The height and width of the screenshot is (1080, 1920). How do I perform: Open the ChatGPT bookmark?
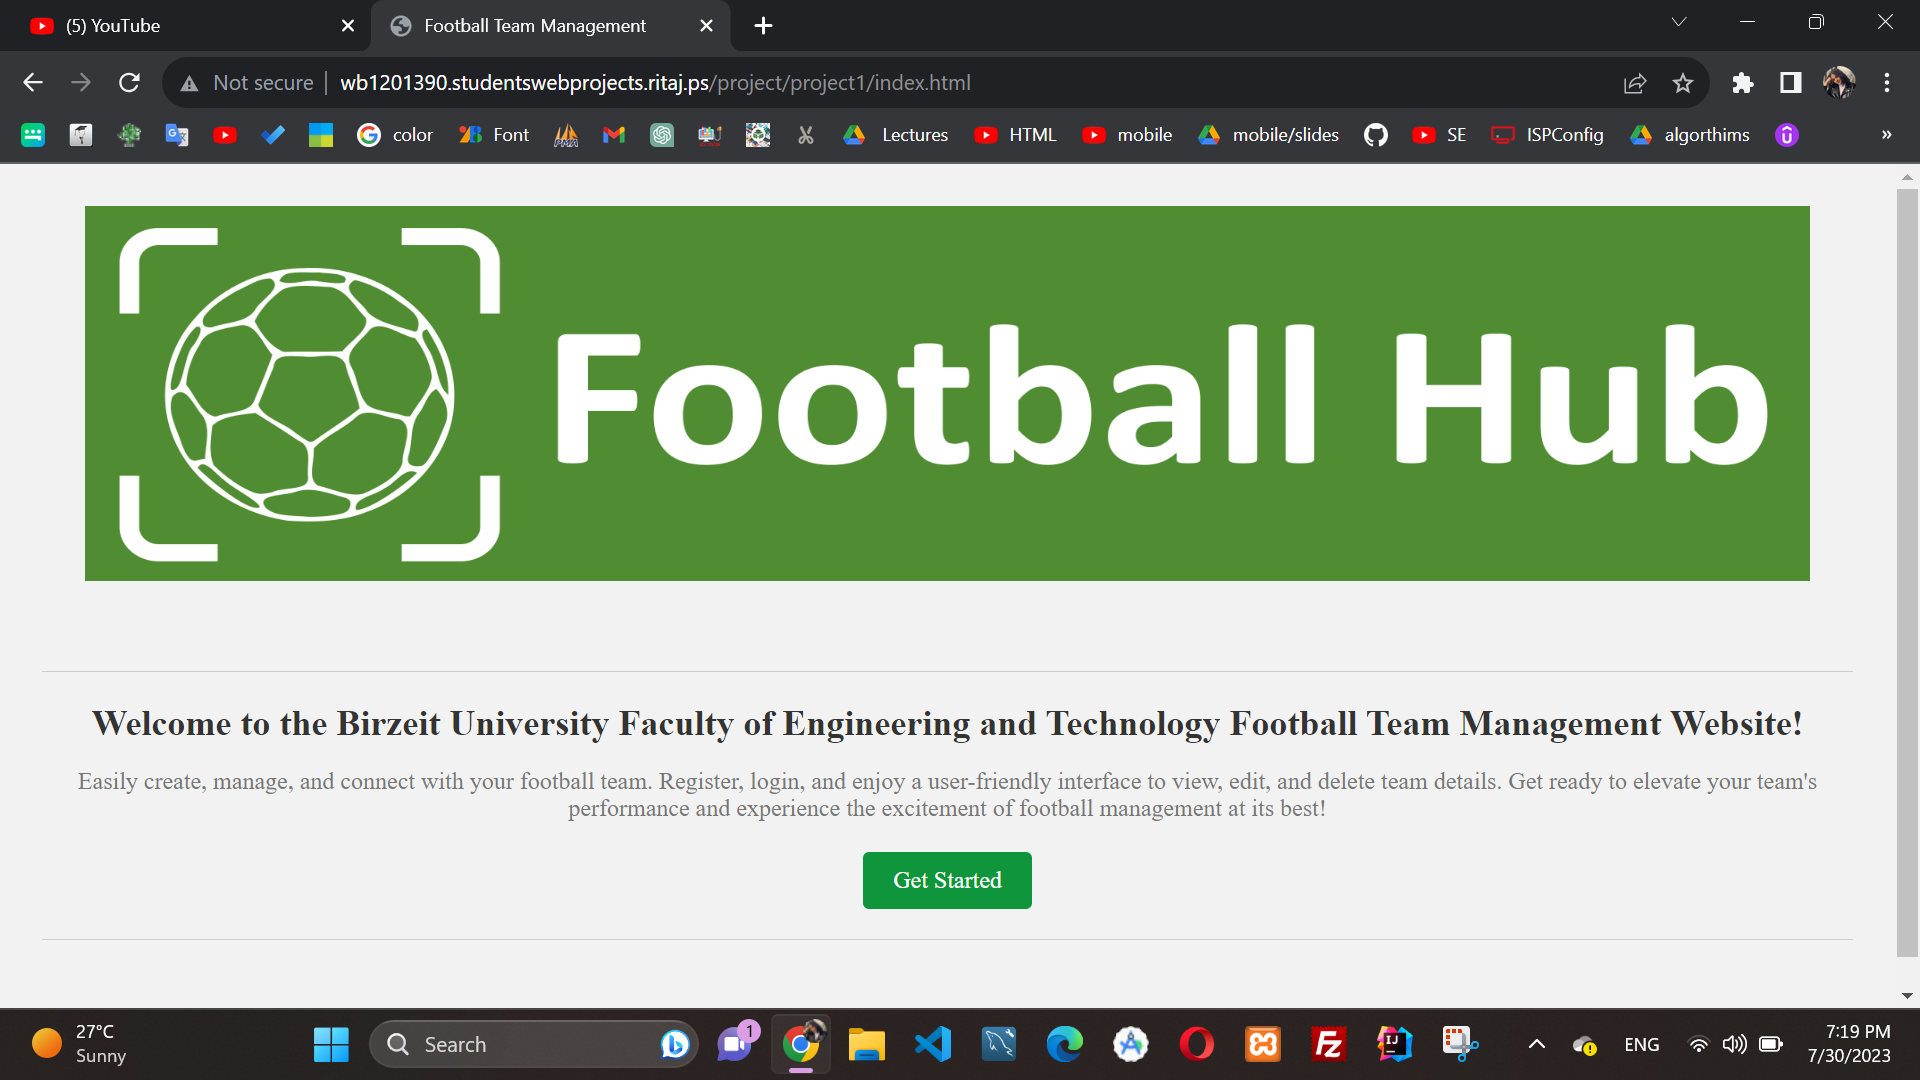pyautogui.click(x=661, y=134)
